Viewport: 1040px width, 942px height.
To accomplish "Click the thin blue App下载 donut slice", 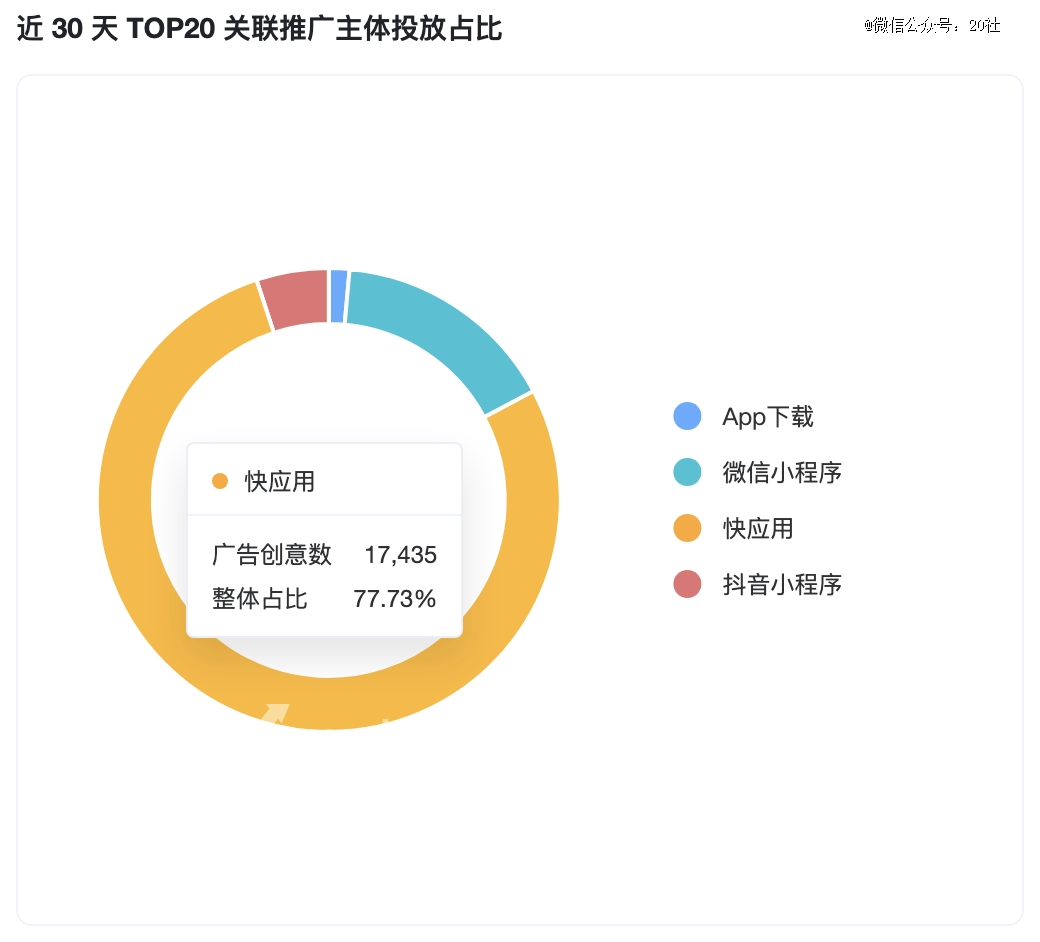I will tap(338, 297).
